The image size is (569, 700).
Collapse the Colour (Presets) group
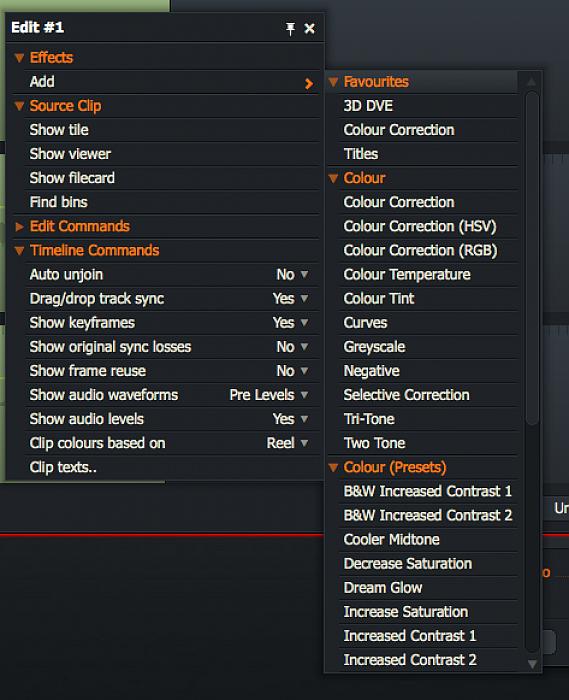coord(333,467)
